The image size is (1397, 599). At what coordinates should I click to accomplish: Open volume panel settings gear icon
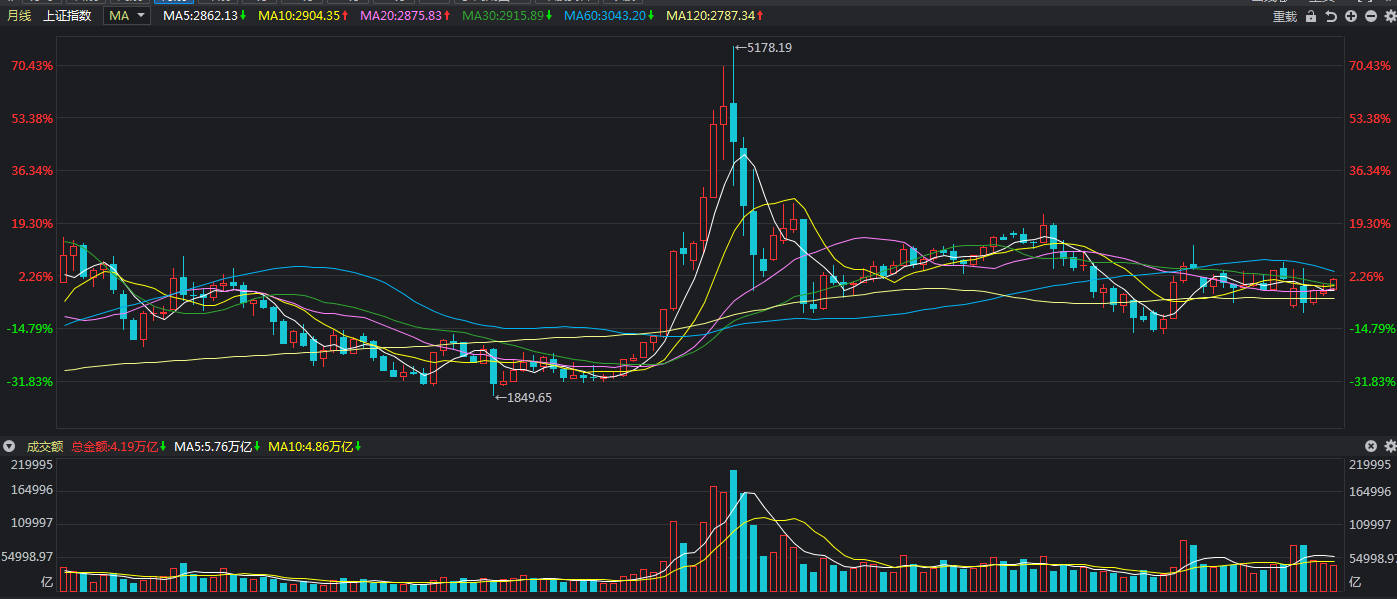tap(1389, 446)
